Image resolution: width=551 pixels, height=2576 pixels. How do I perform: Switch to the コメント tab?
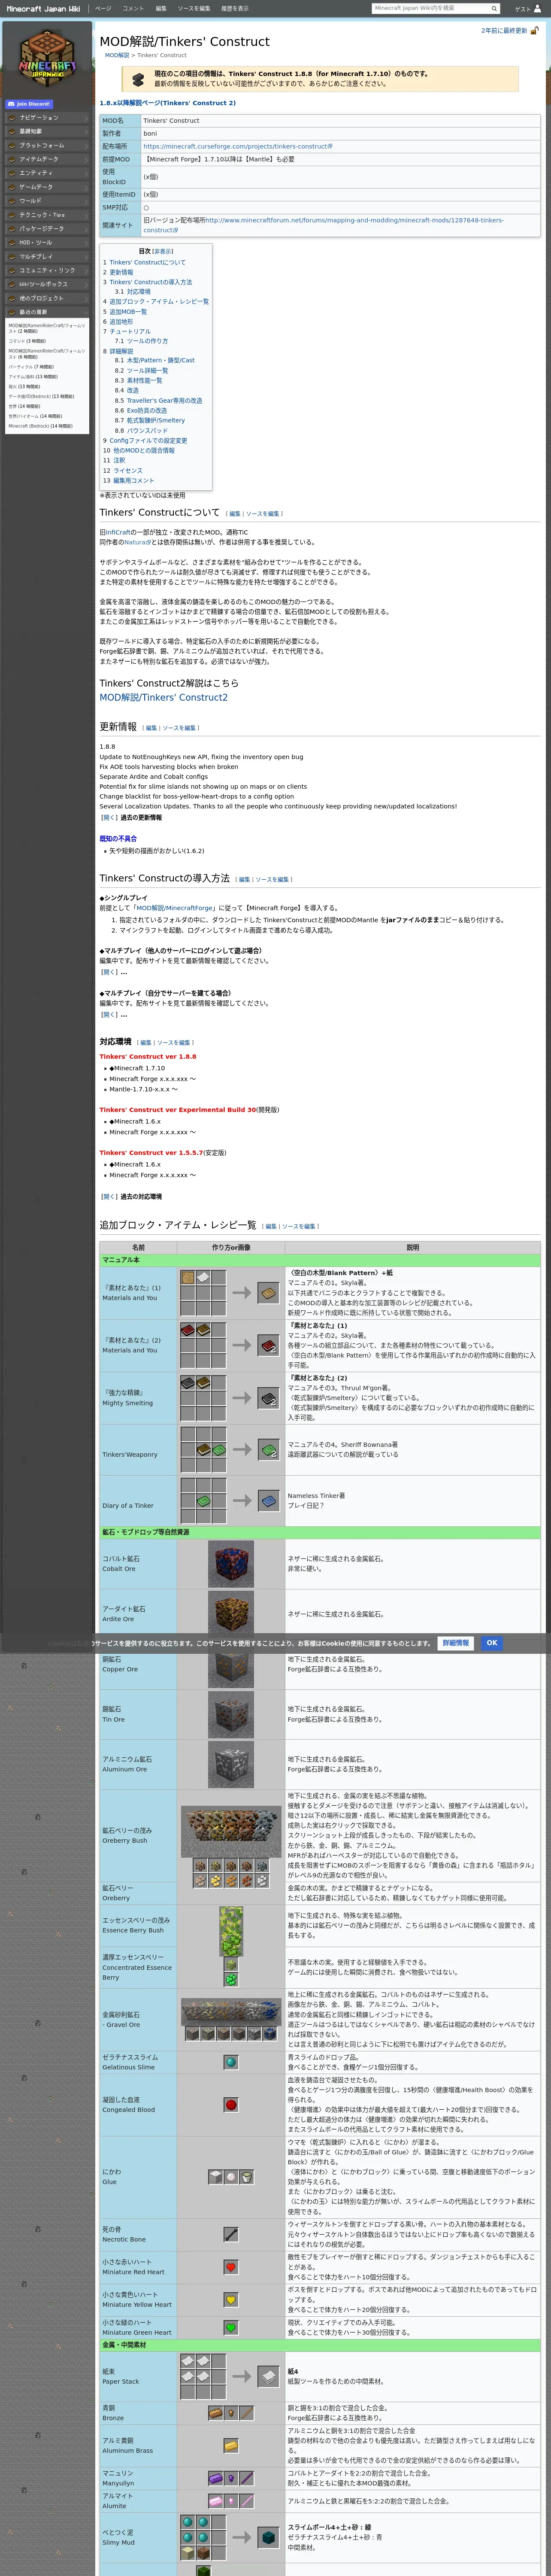[x=133, y=8]
